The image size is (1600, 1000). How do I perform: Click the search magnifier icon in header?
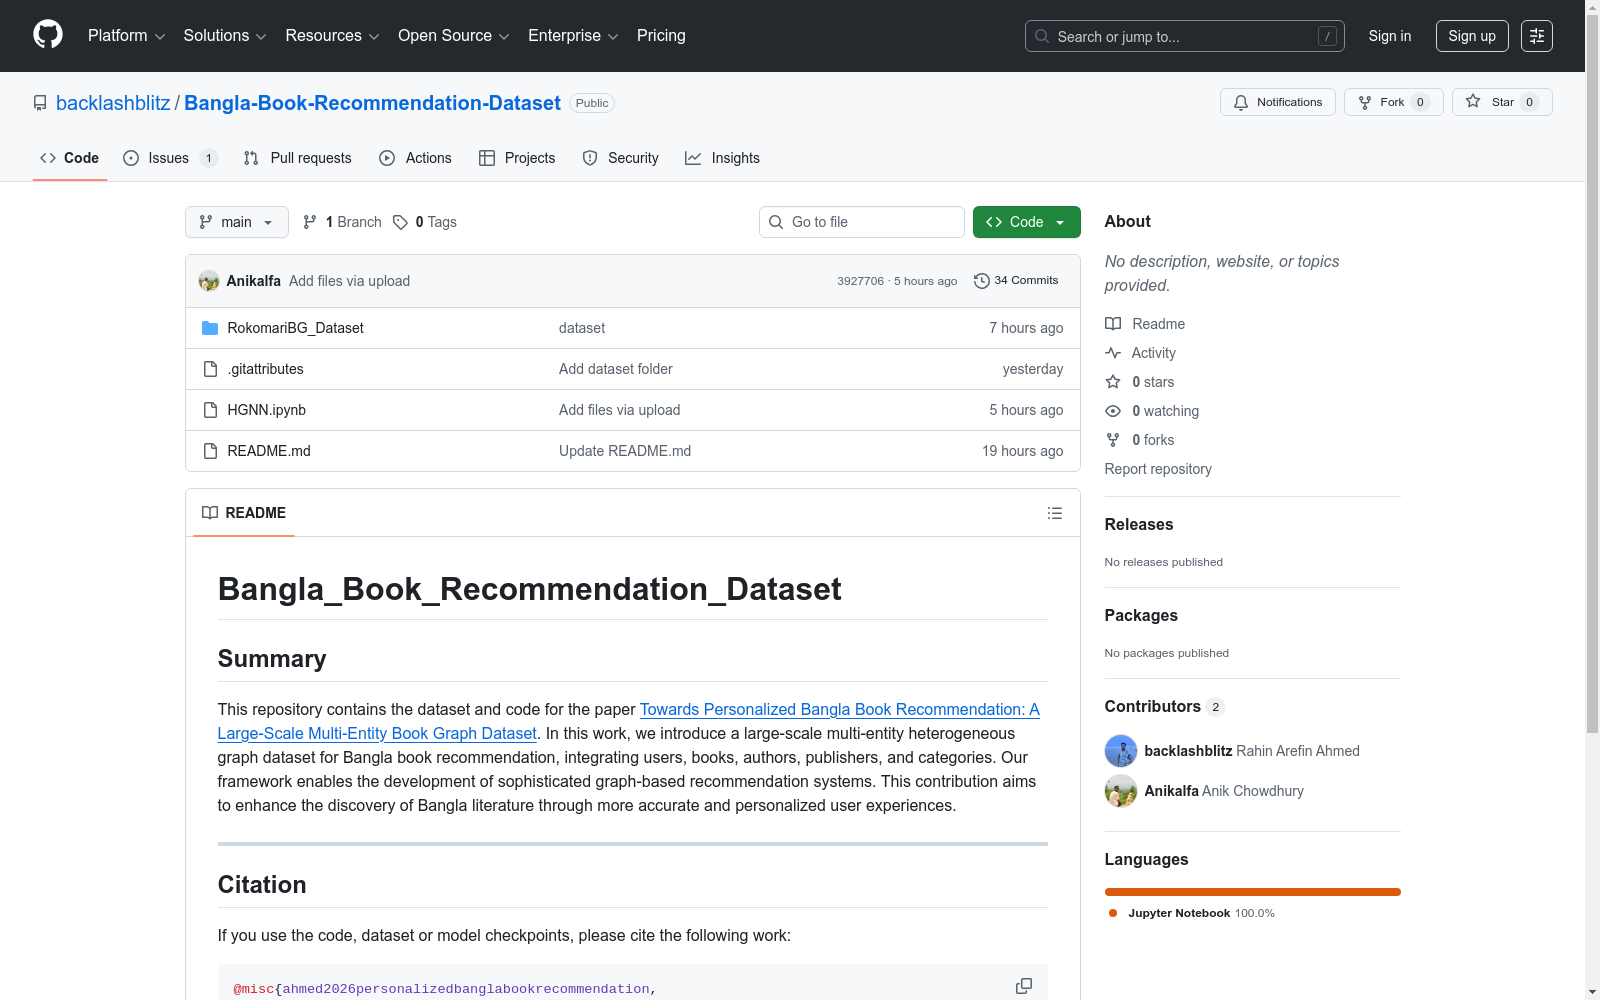click(x=1042, y=36)
